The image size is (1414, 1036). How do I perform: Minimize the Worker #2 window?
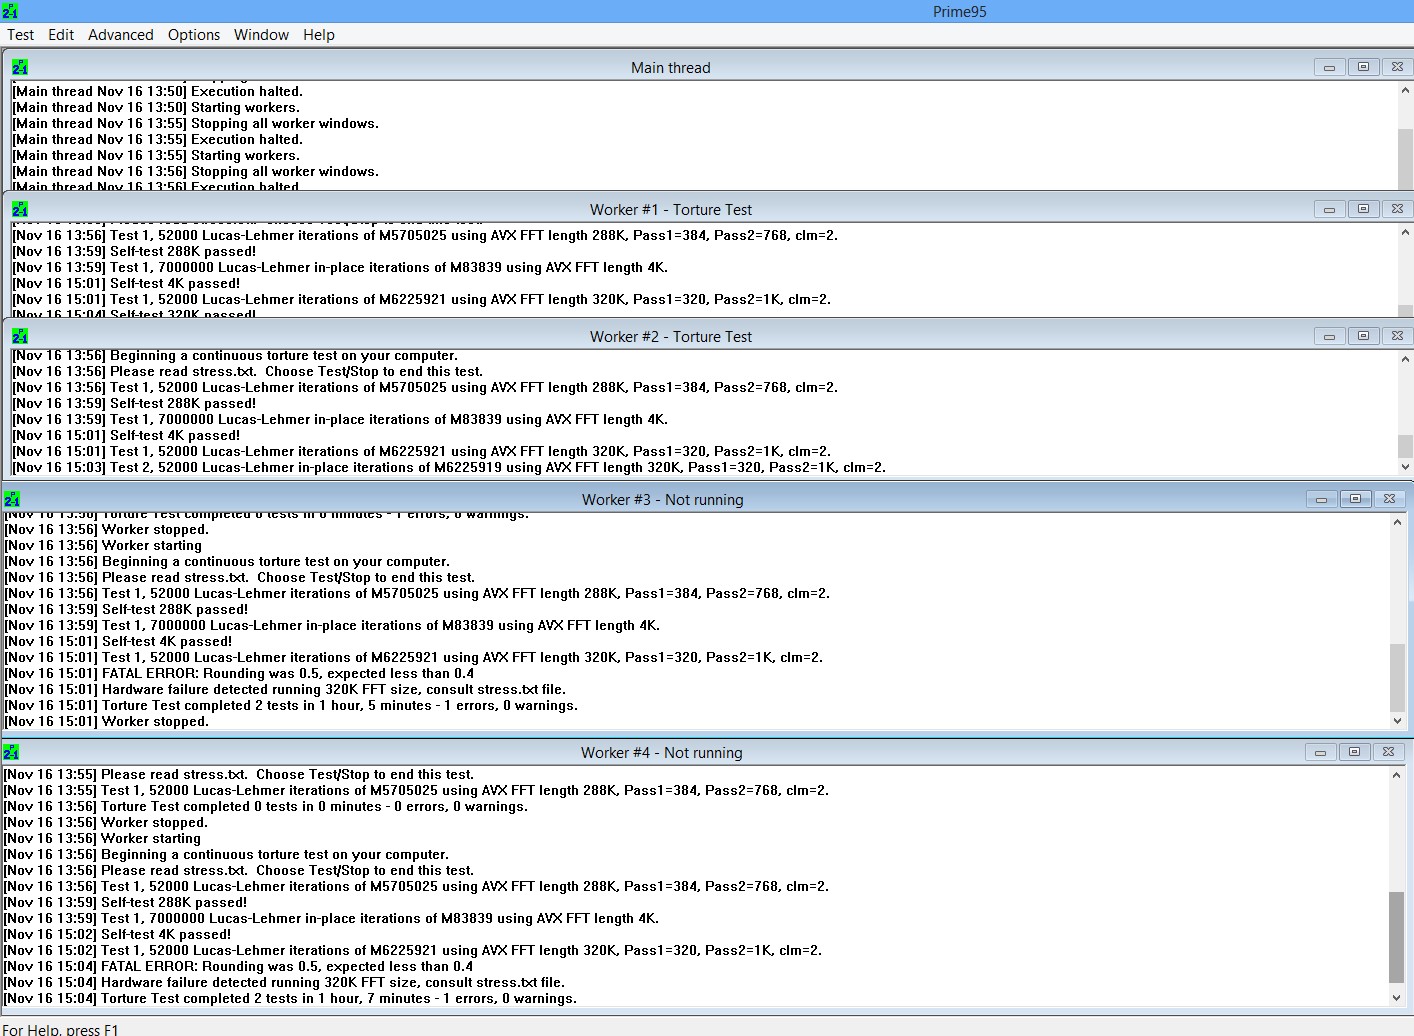[x=1329, y=336]
